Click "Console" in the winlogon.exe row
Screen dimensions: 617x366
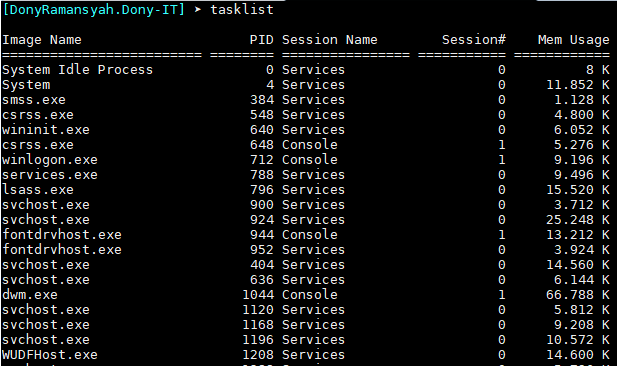(310, 160)
